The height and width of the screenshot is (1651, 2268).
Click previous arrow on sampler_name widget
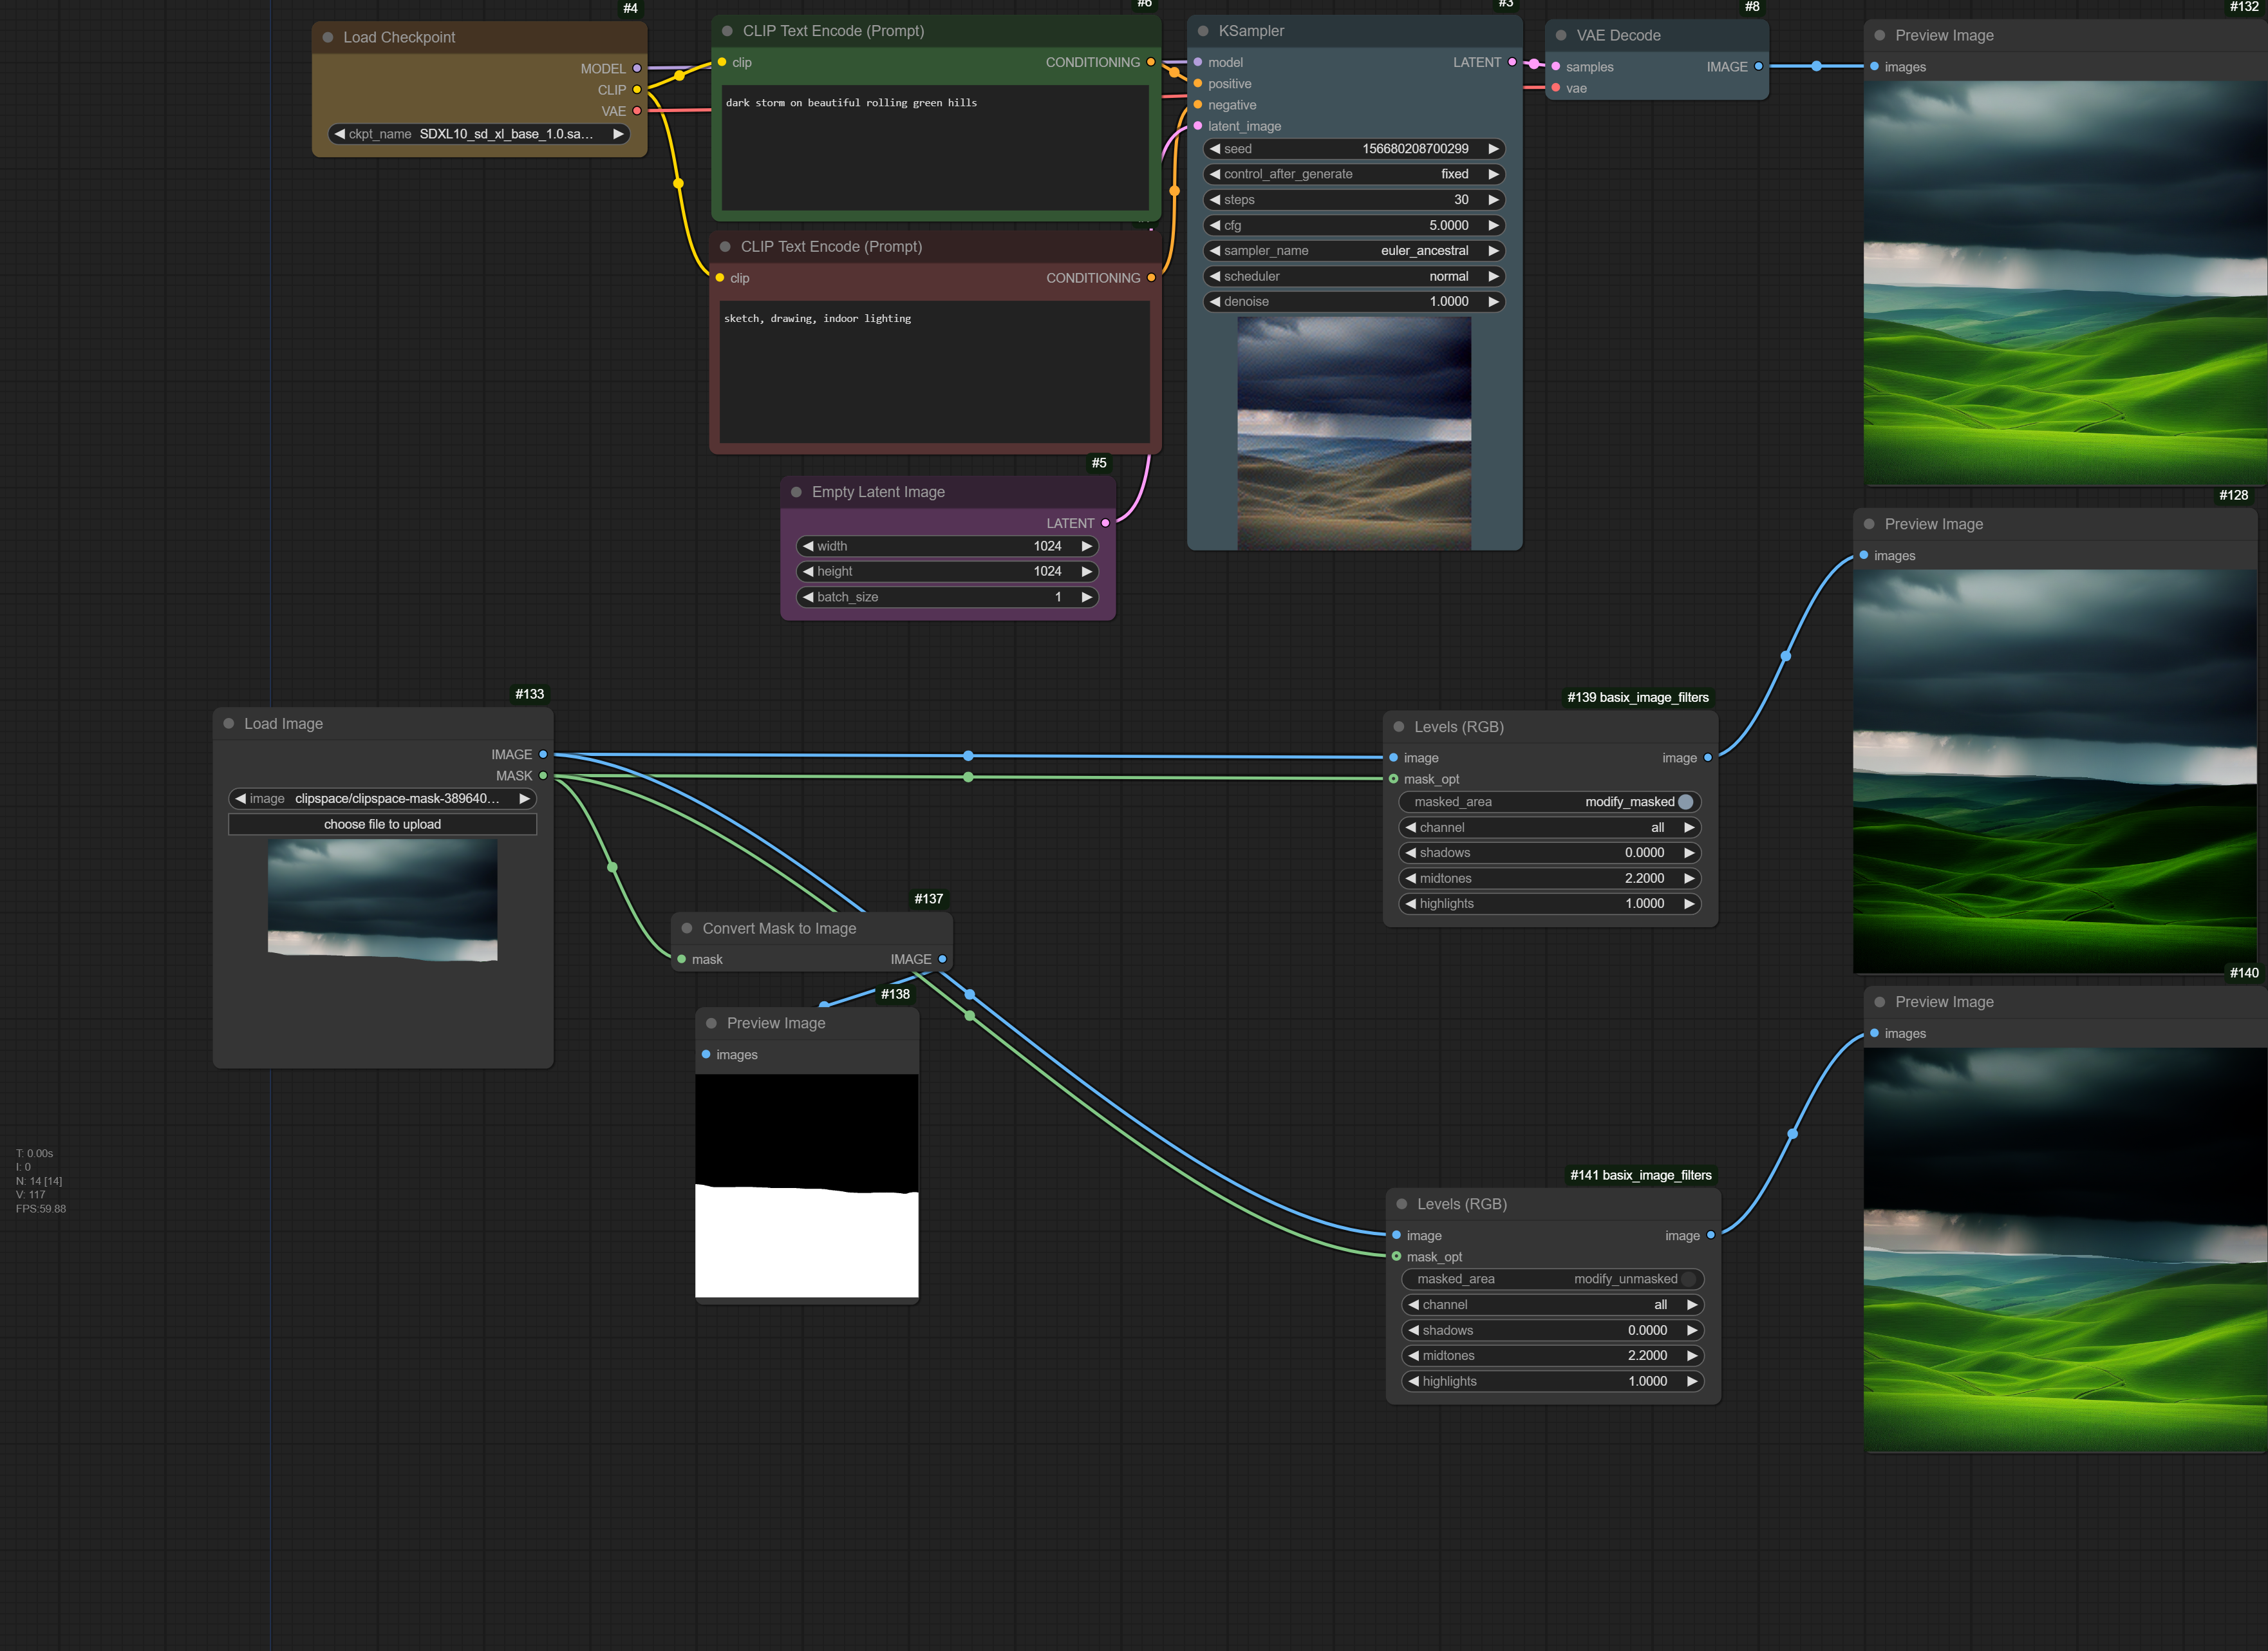(x=1215, y=251)
